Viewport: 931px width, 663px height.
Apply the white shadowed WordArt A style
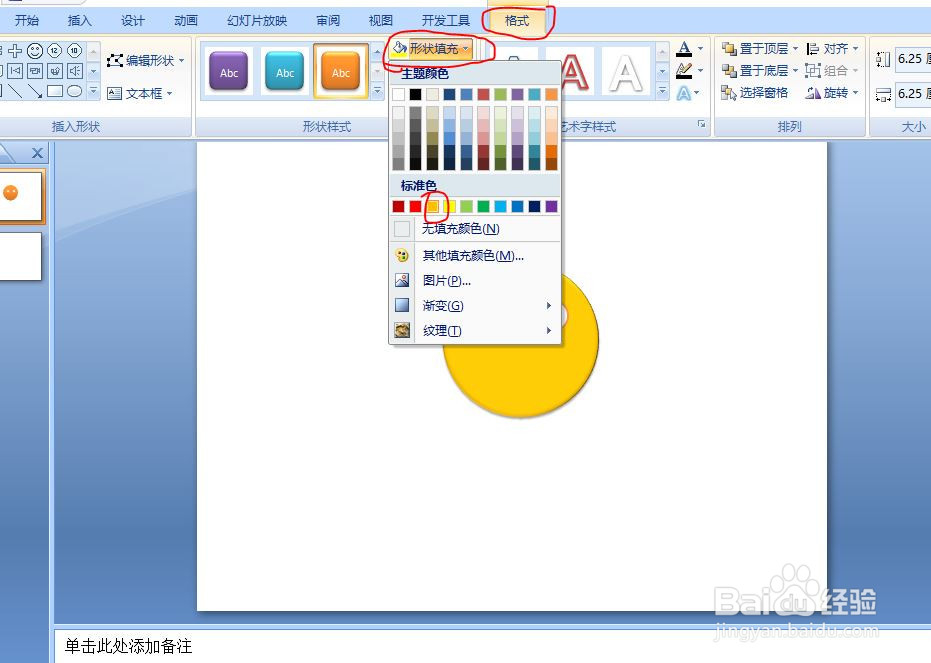(x=625, y=72)
